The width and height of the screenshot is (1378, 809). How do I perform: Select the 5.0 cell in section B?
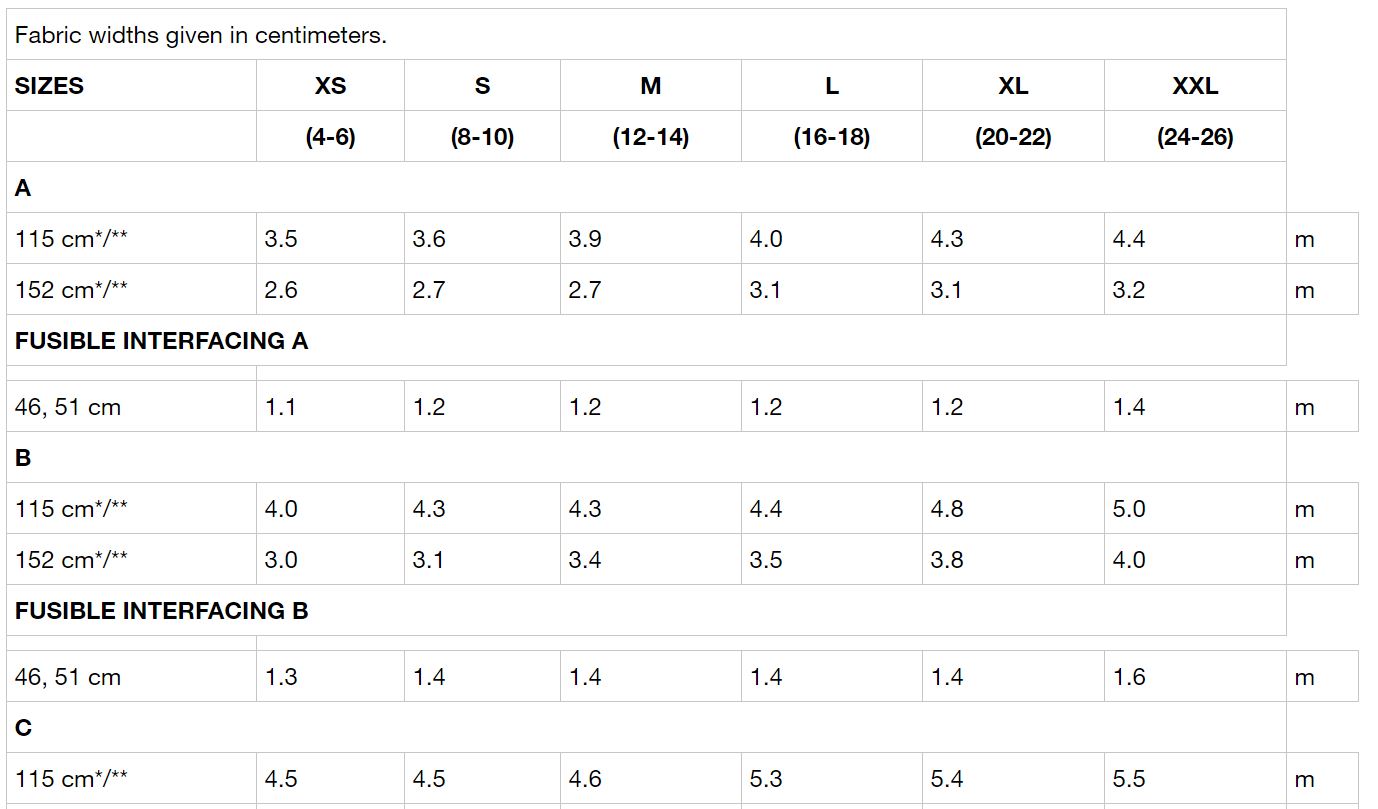click(1129, 509)
